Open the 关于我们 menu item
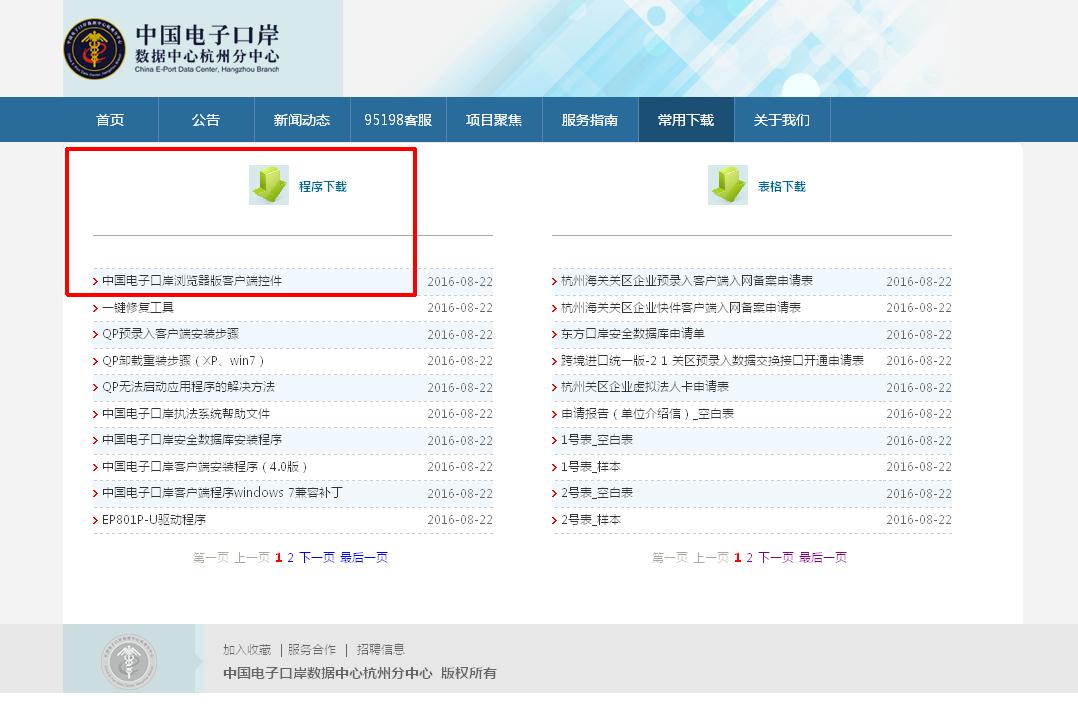 782,120
